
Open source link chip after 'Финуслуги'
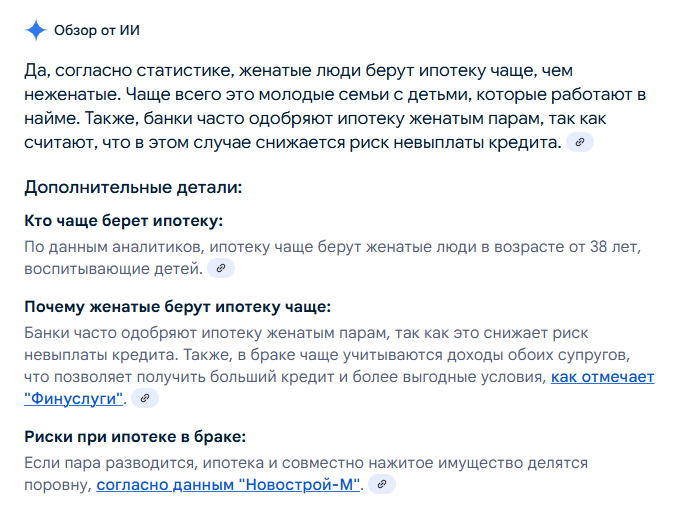145,398
